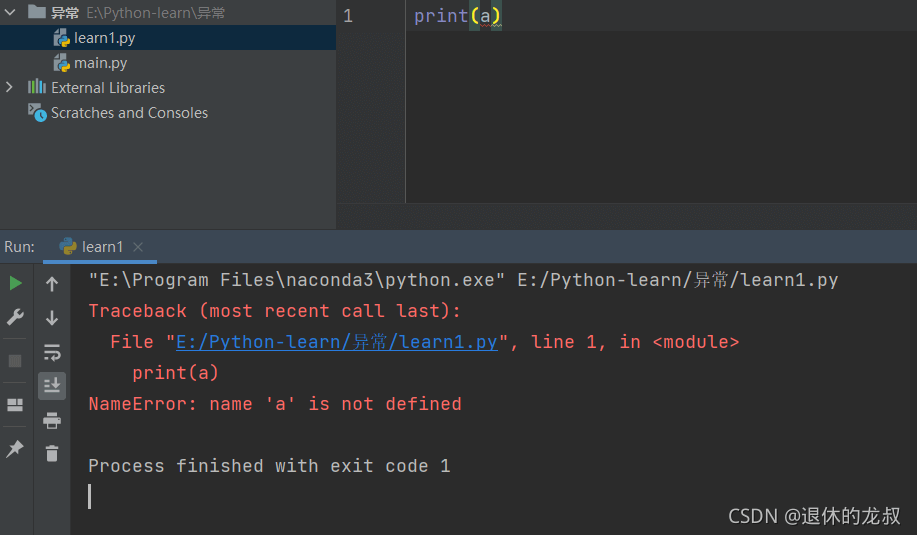This screenshot has width=917, height=535.
Task: Click the Up the stack trace arrow
Action: (x=52, y=284)
